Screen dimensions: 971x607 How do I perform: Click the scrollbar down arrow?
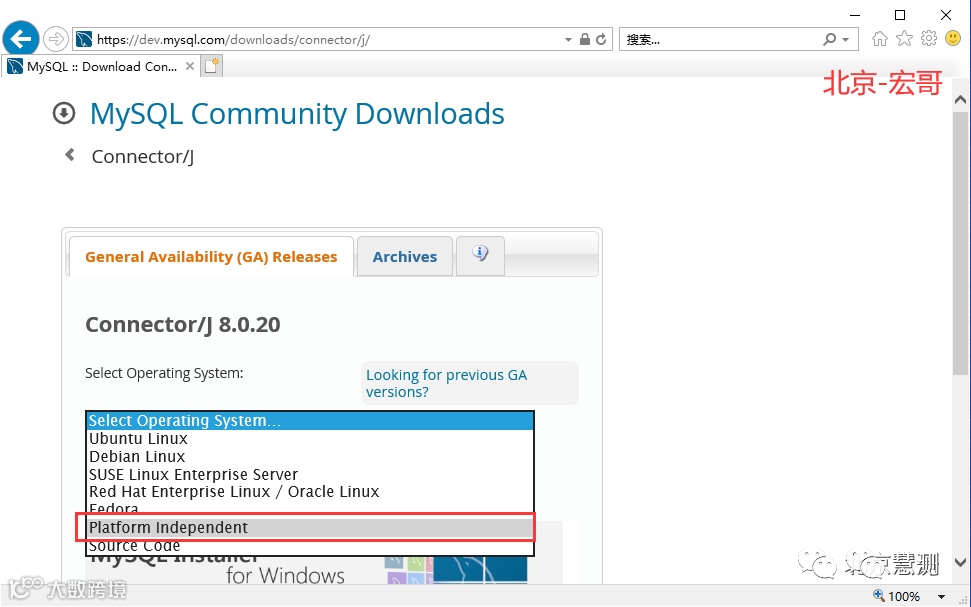coord(960,562)
